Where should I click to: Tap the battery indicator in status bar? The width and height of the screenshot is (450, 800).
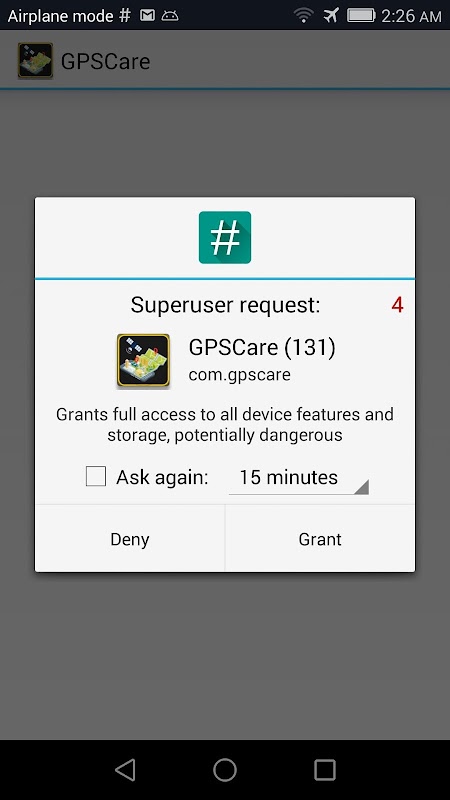point(361,15)
